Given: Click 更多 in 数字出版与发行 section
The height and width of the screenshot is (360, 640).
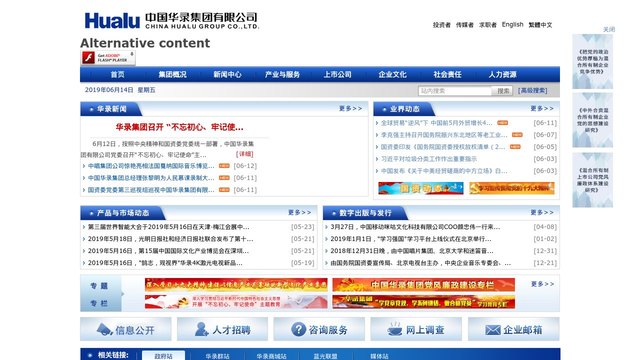Looking at the screenshot, I should pyautogui.click(x=542, y=213).
